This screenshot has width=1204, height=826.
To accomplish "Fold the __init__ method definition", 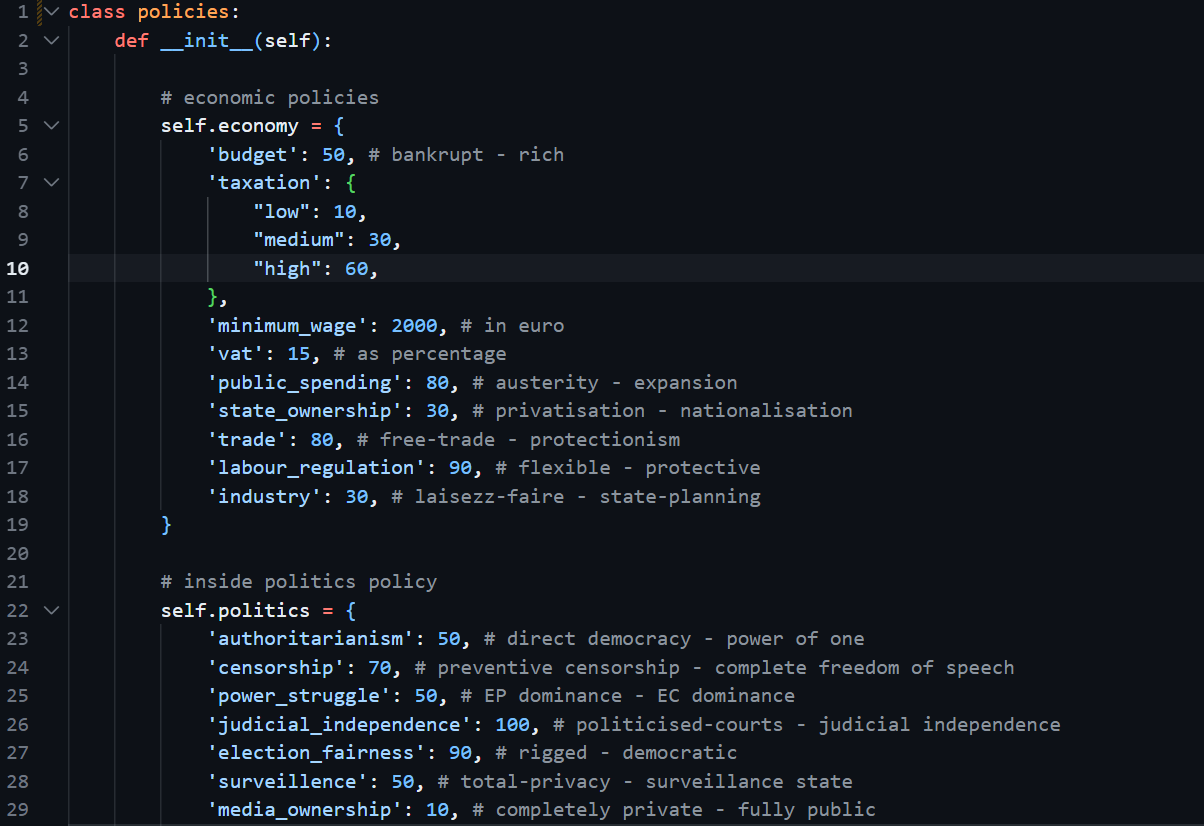I will (52, 41).
